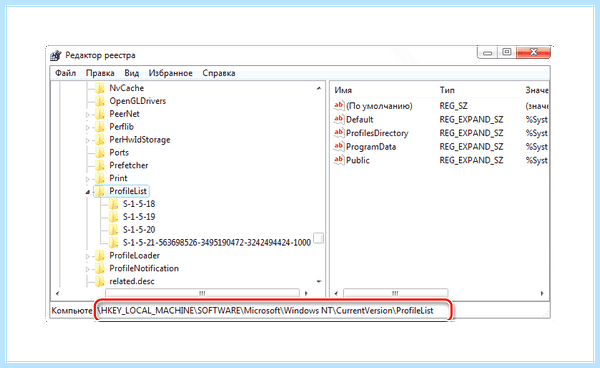The width and height of the screenshot is (600, 368).
Task: Open the Вид menu
Action: [131, 73]
